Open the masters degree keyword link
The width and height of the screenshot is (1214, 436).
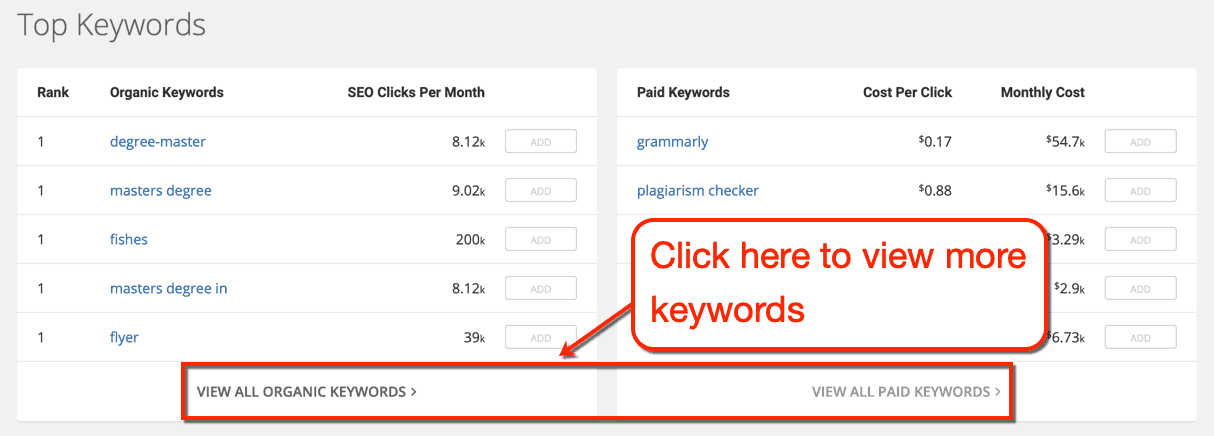161,191
